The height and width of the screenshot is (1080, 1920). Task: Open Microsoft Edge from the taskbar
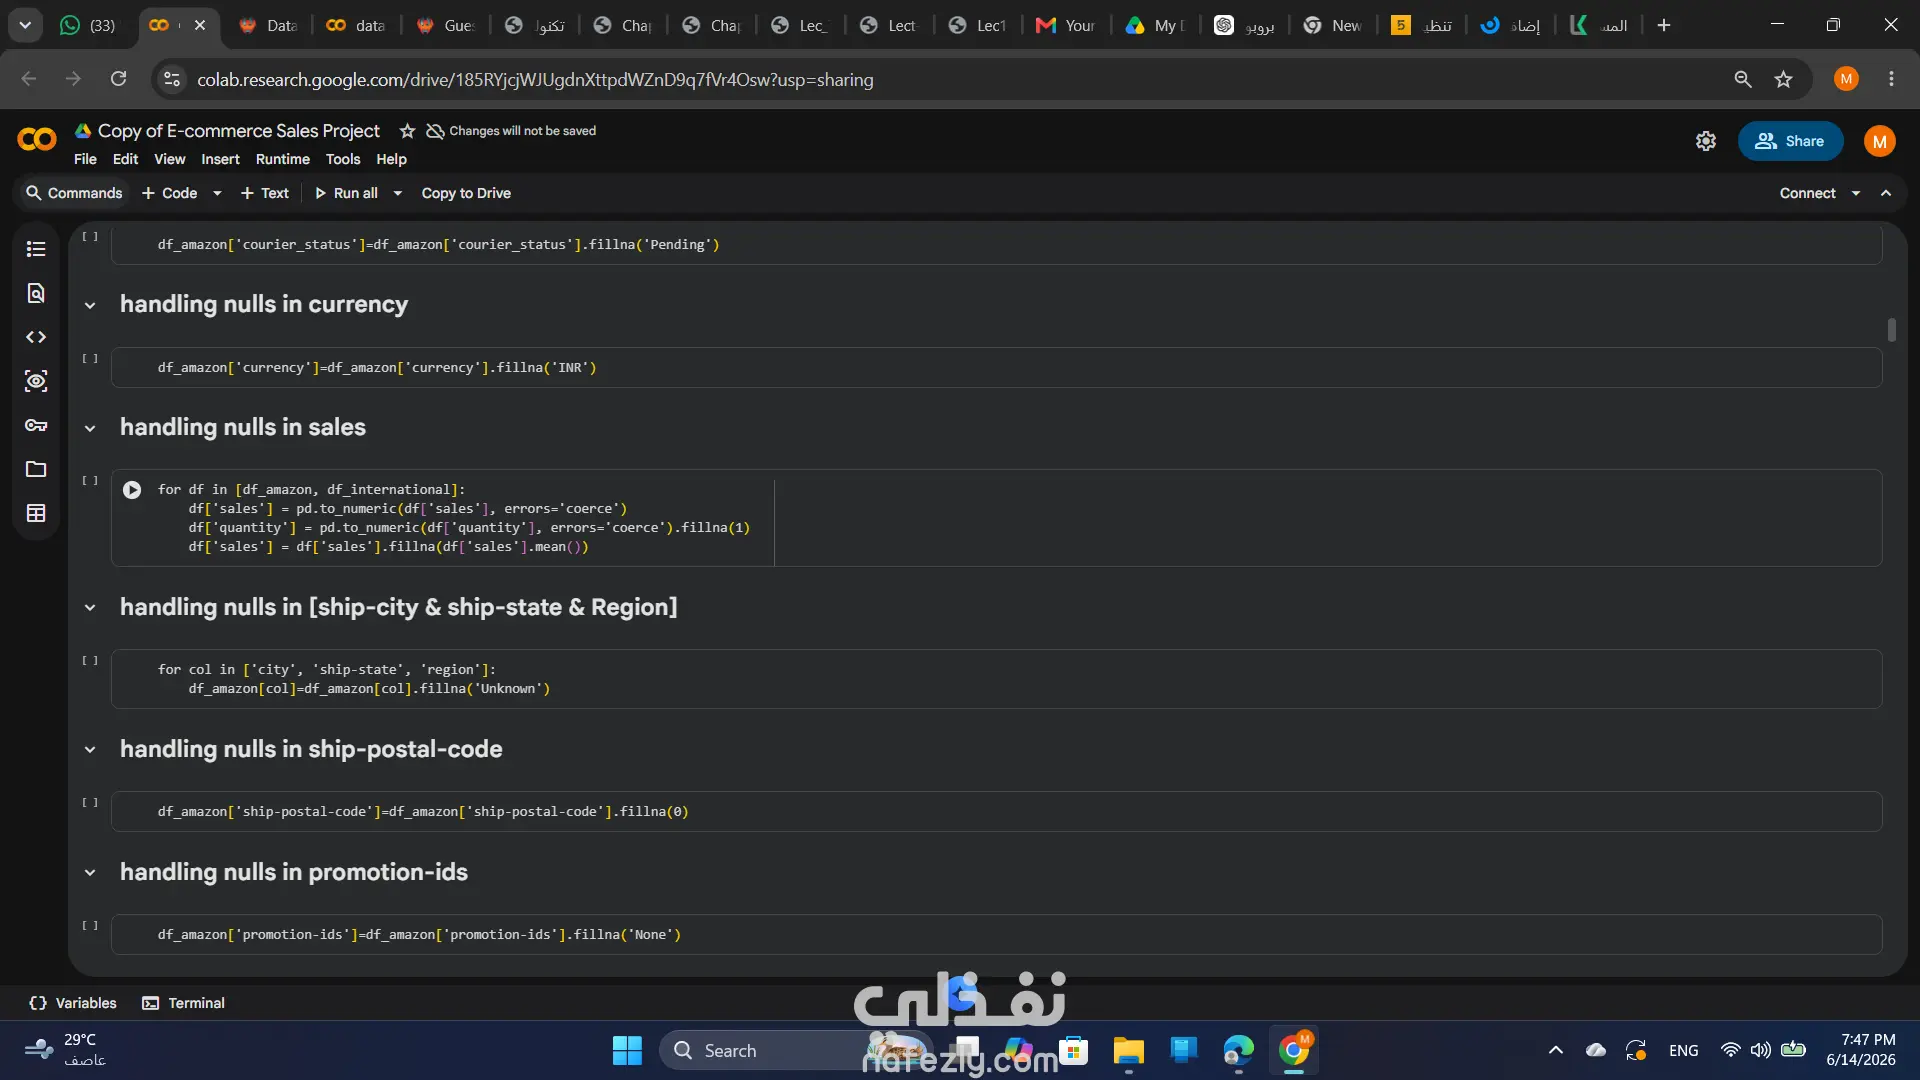(x=1238, y=1050)
